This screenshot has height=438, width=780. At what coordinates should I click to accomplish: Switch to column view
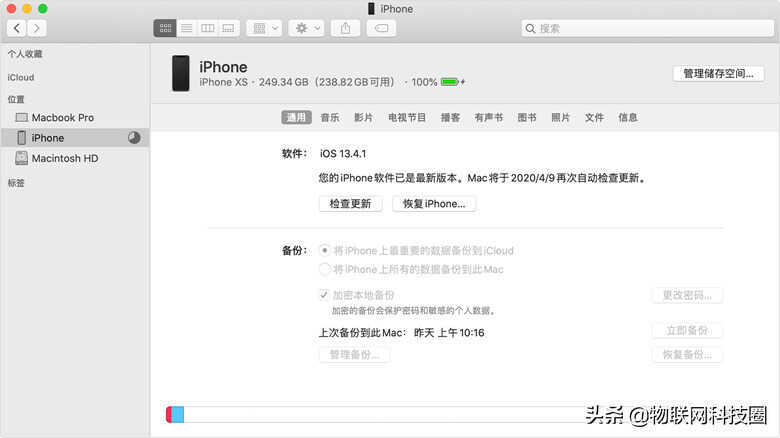pyautogui.click(x=207, y=28)
